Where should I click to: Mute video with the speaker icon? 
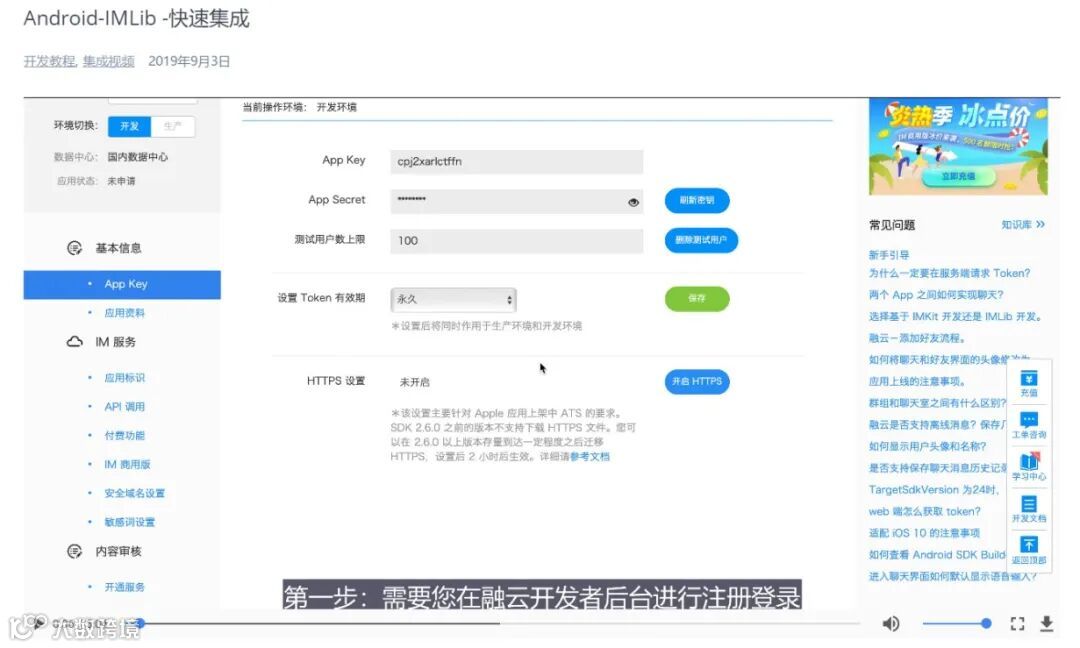coord(891,624)
